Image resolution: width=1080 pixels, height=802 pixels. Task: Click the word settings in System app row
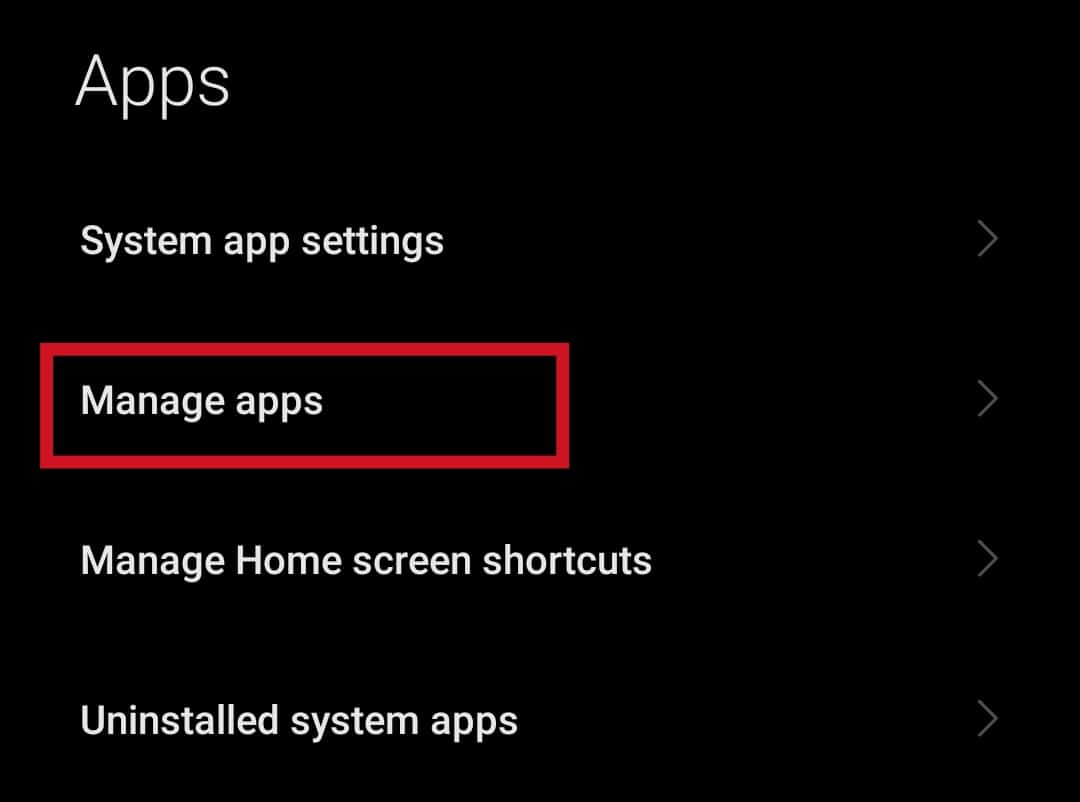pos(373,243)
